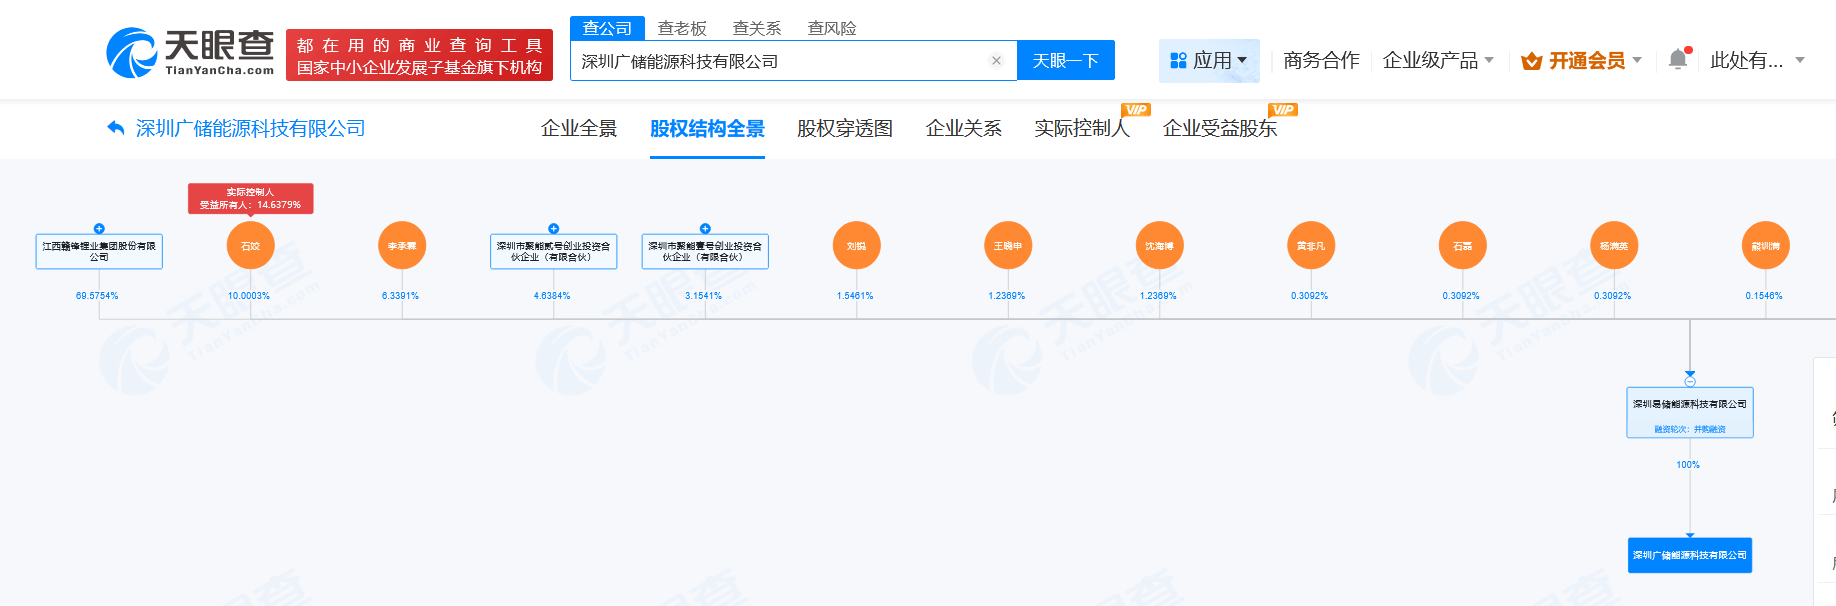Go back using the arrow beside 深圳广储能源科技有限公司
Image resolution: width=1836 pixels, height=606 pixels.
(116, 128)
